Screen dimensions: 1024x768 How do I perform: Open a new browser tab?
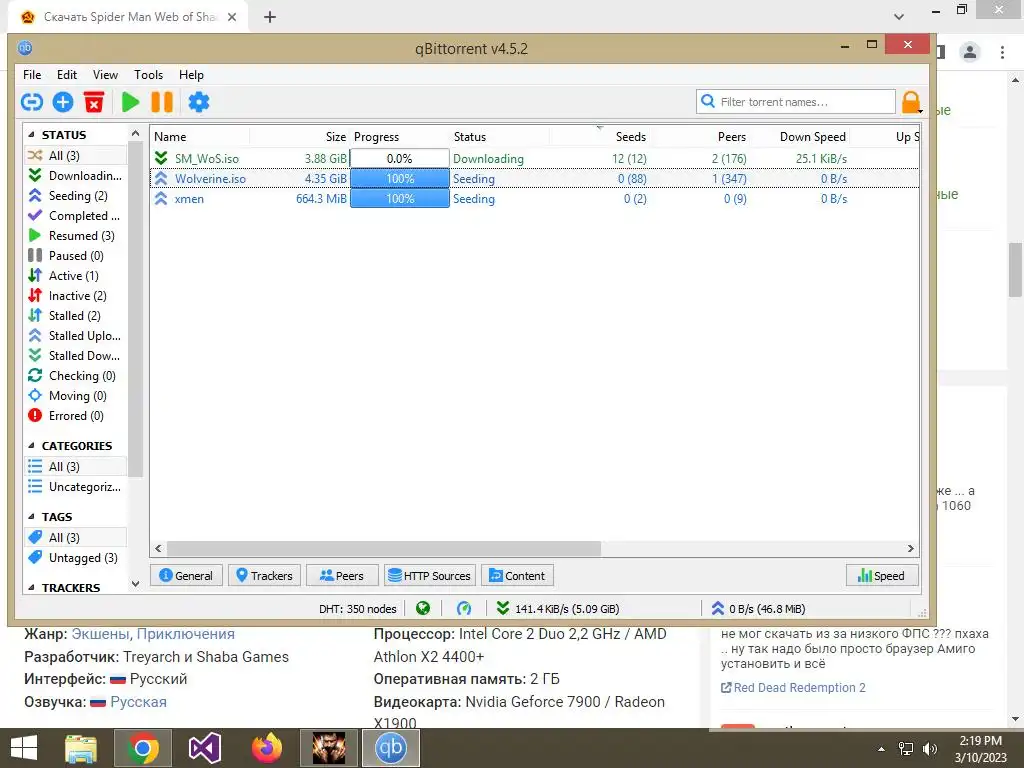pyautogui.click(x=270, y=17)
